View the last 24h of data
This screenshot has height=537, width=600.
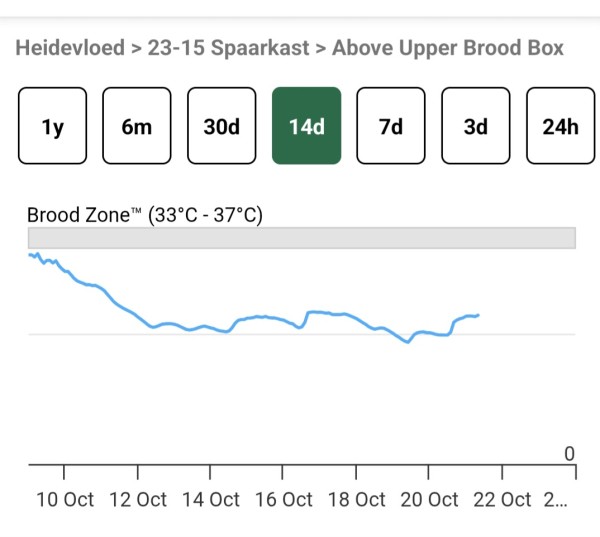560,126
